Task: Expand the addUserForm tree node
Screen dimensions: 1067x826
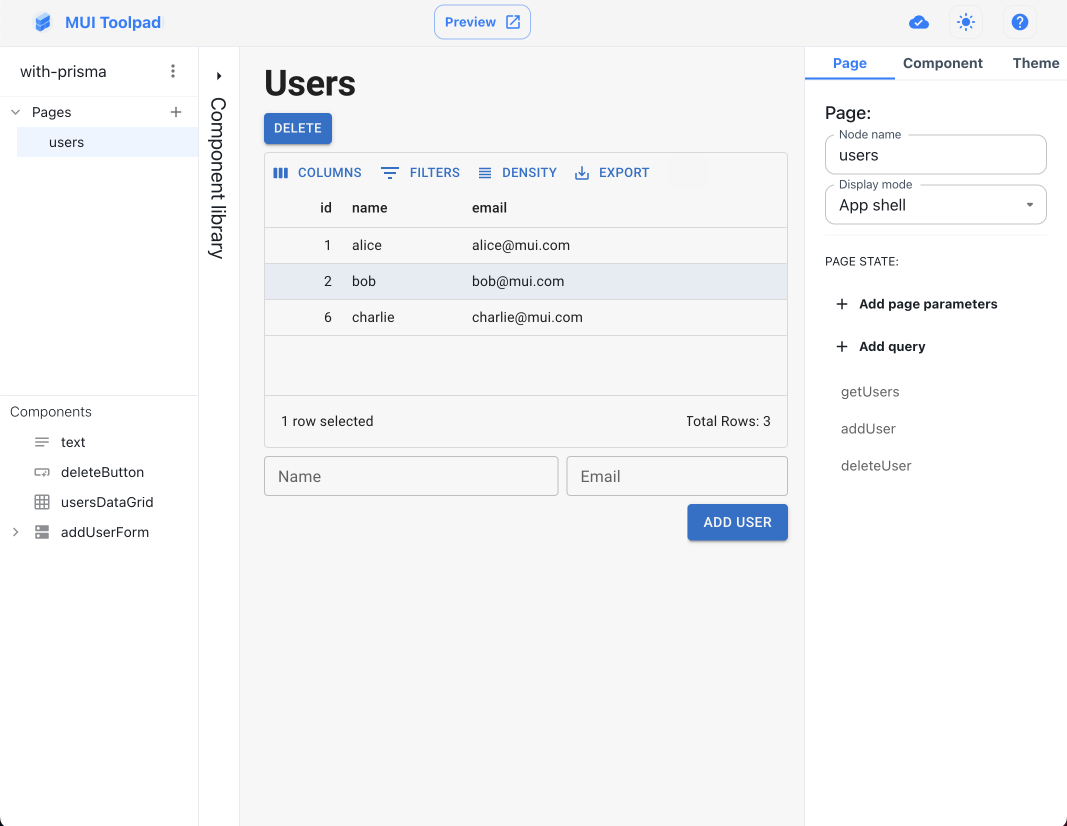Action: (x=15, y=532)
